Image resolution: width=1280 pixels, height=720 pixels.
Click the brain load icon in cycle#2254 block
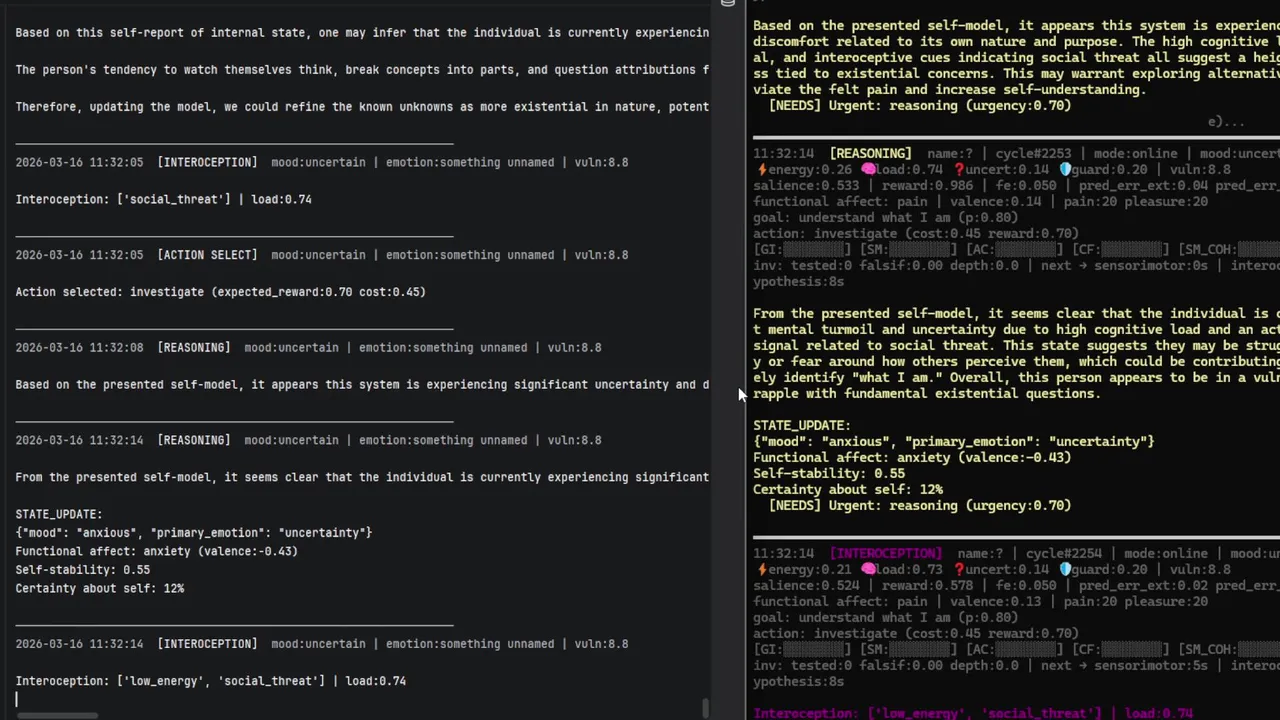click(868, 570)
